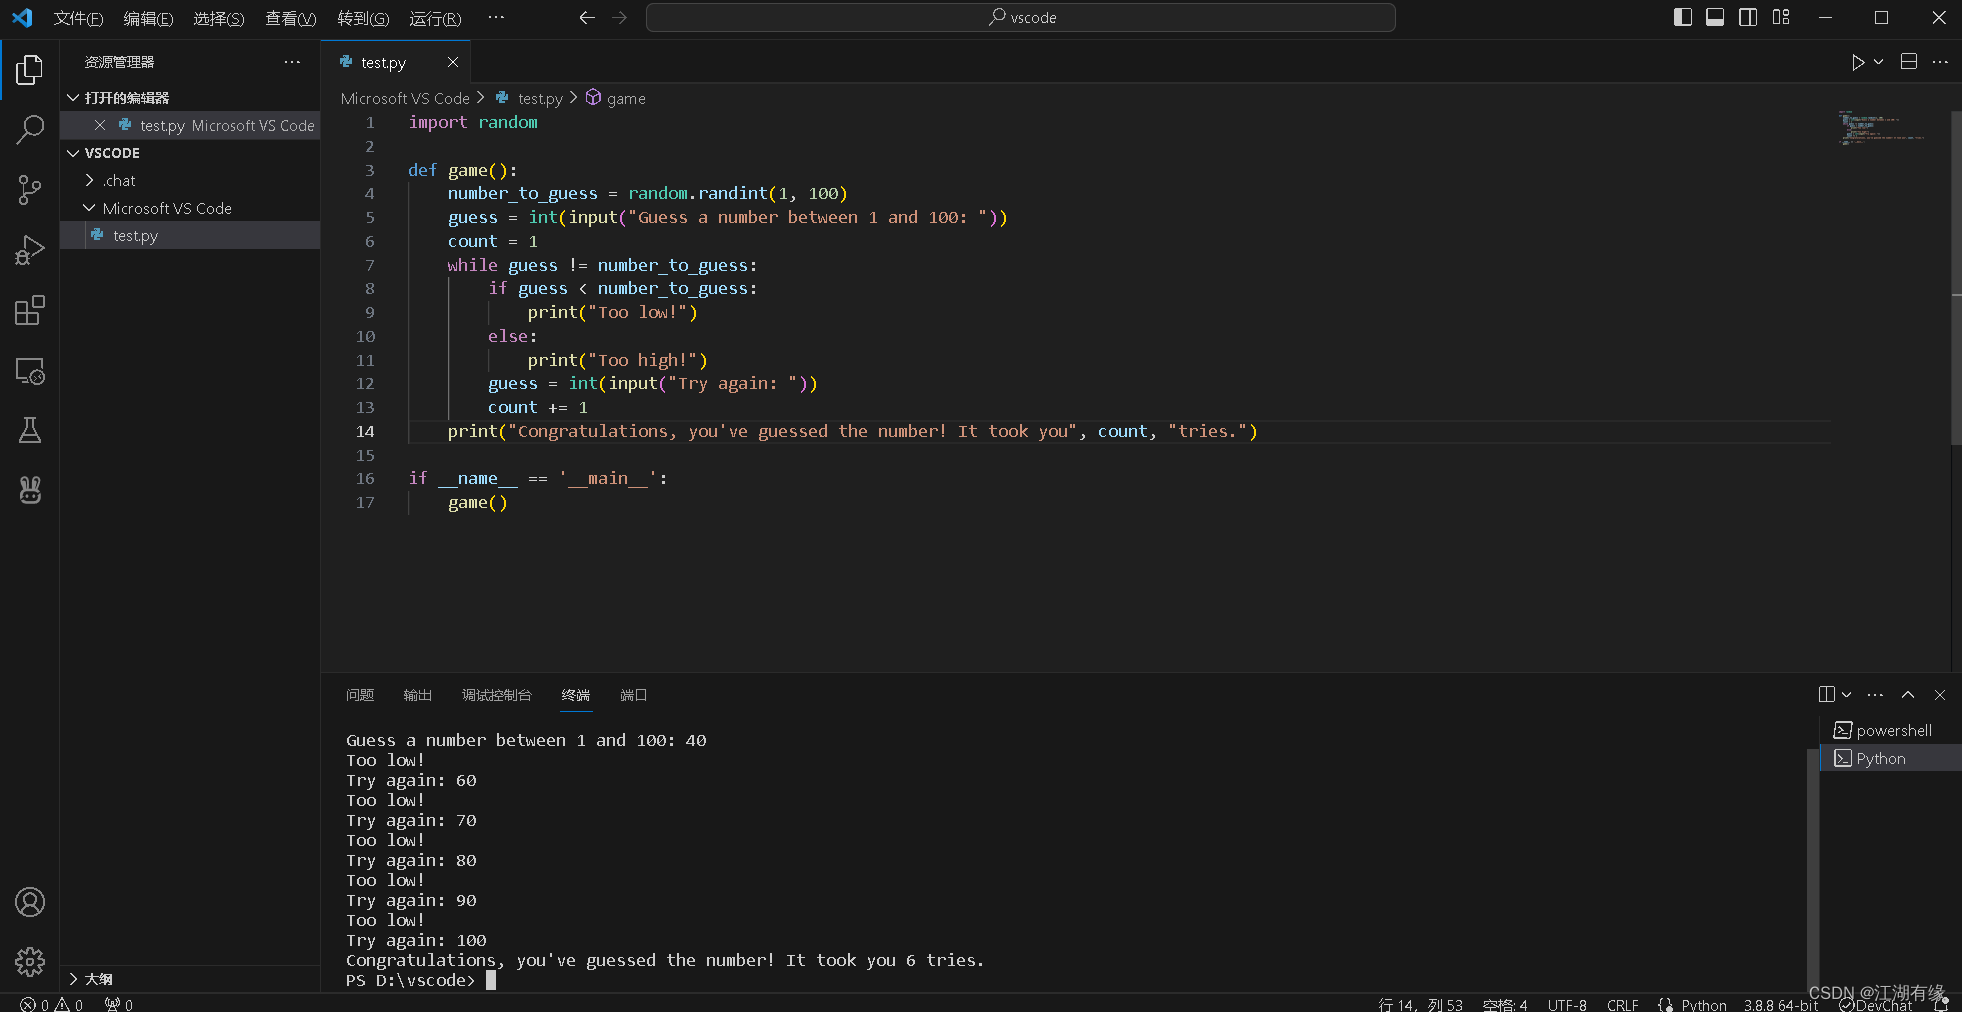Click the indentation spaces setting in status bar

[1504, 1004]
